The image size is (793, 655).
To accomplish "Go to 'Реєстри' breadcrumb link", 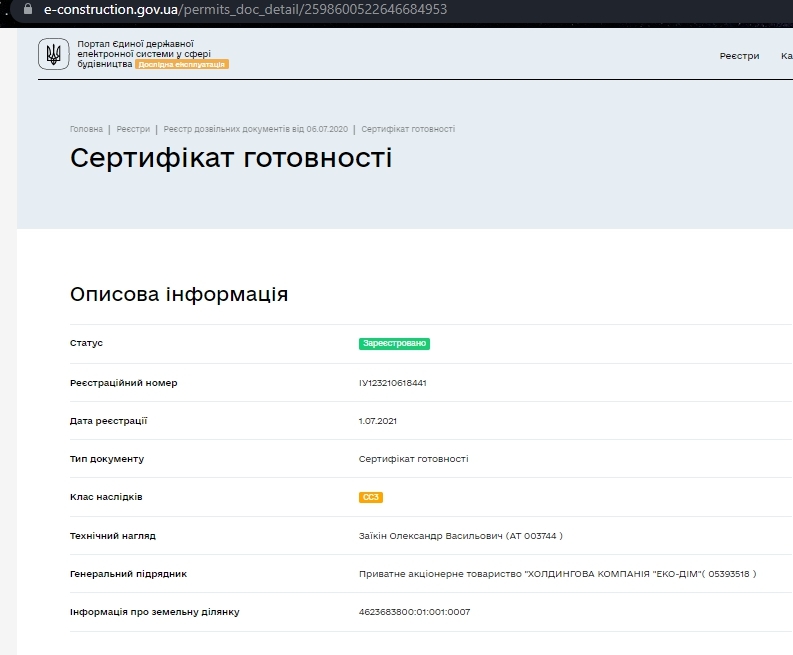I will [x=133, y=129].
